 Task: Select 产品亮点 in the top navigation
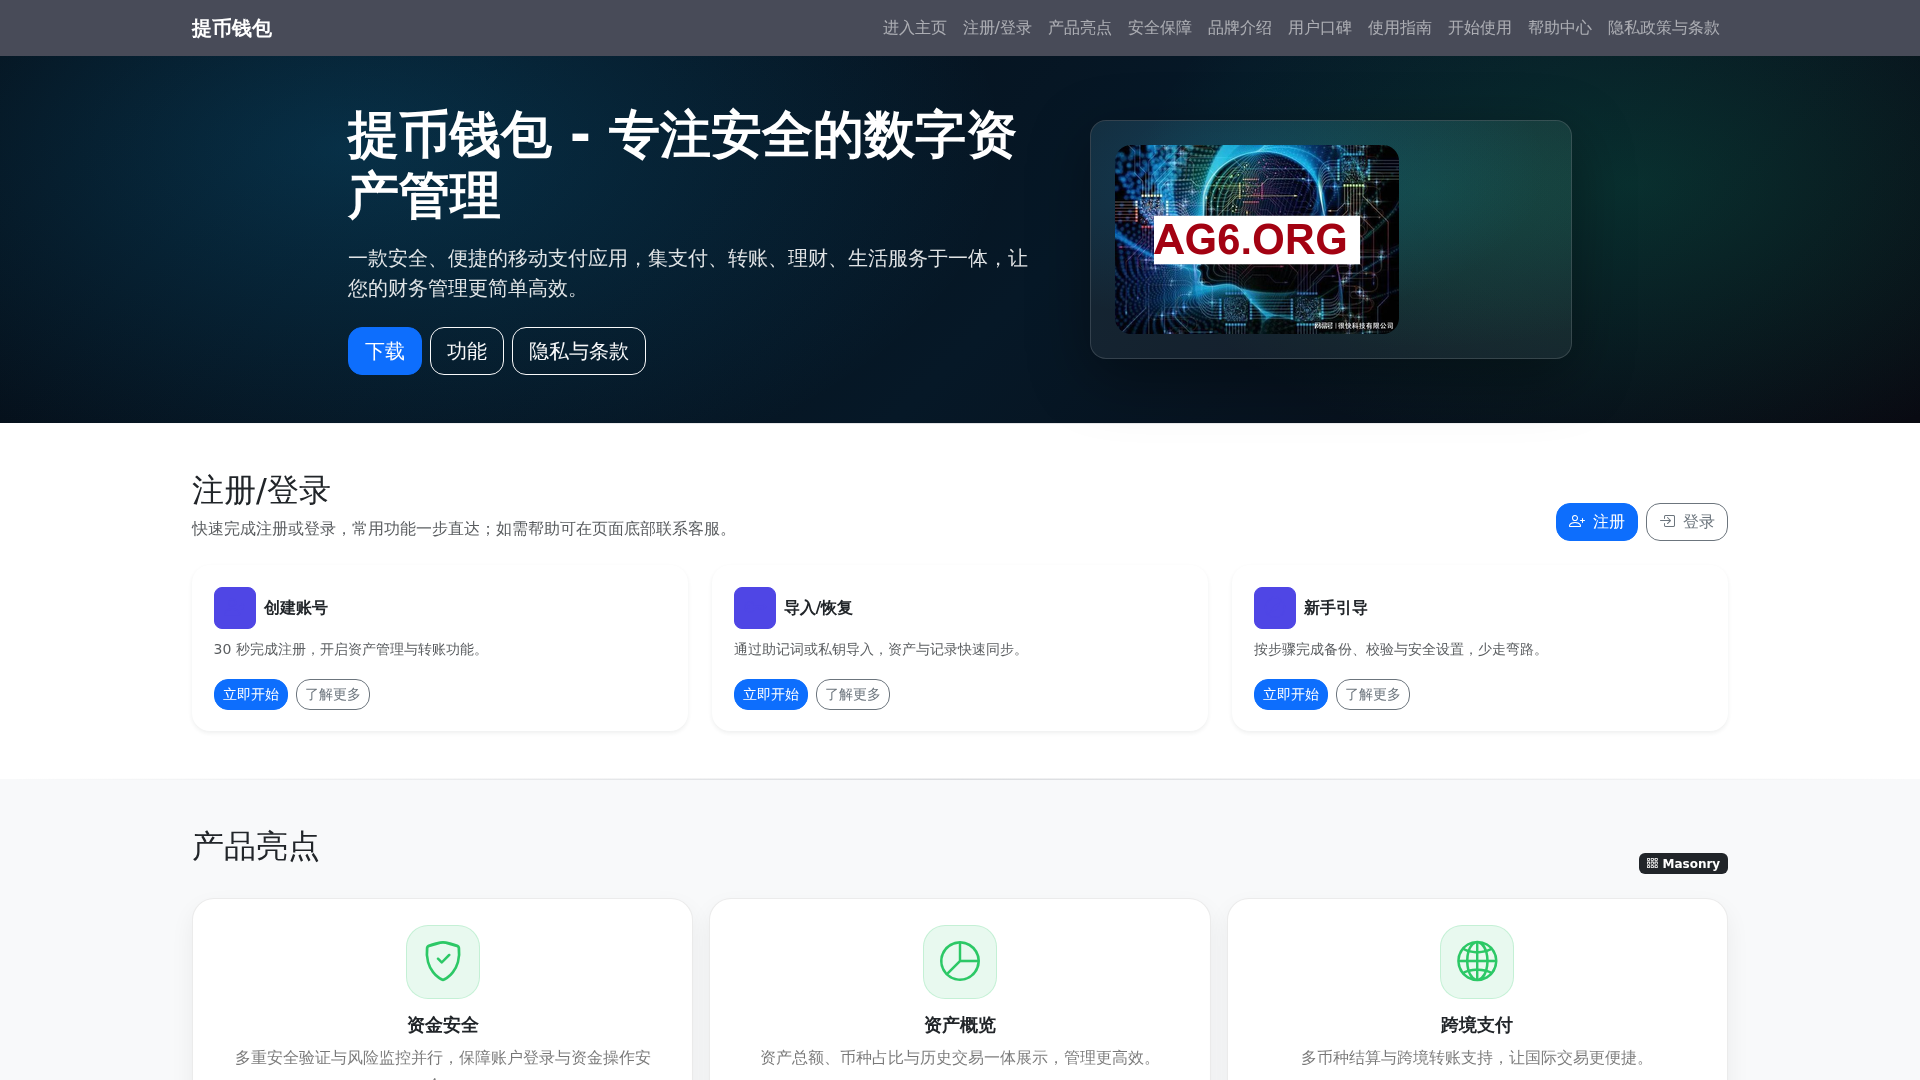1079,28
